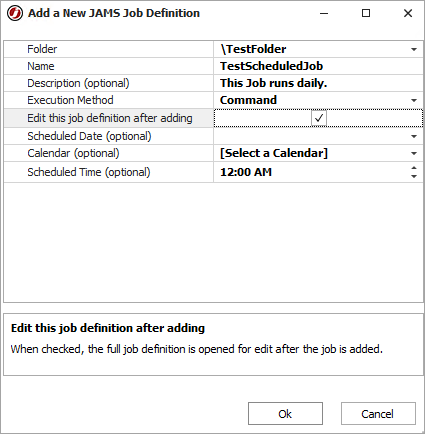Expand the Calendar selection dropdown
Image resolution: width=425 pixels, height=434 pixels.
point(414,153)
